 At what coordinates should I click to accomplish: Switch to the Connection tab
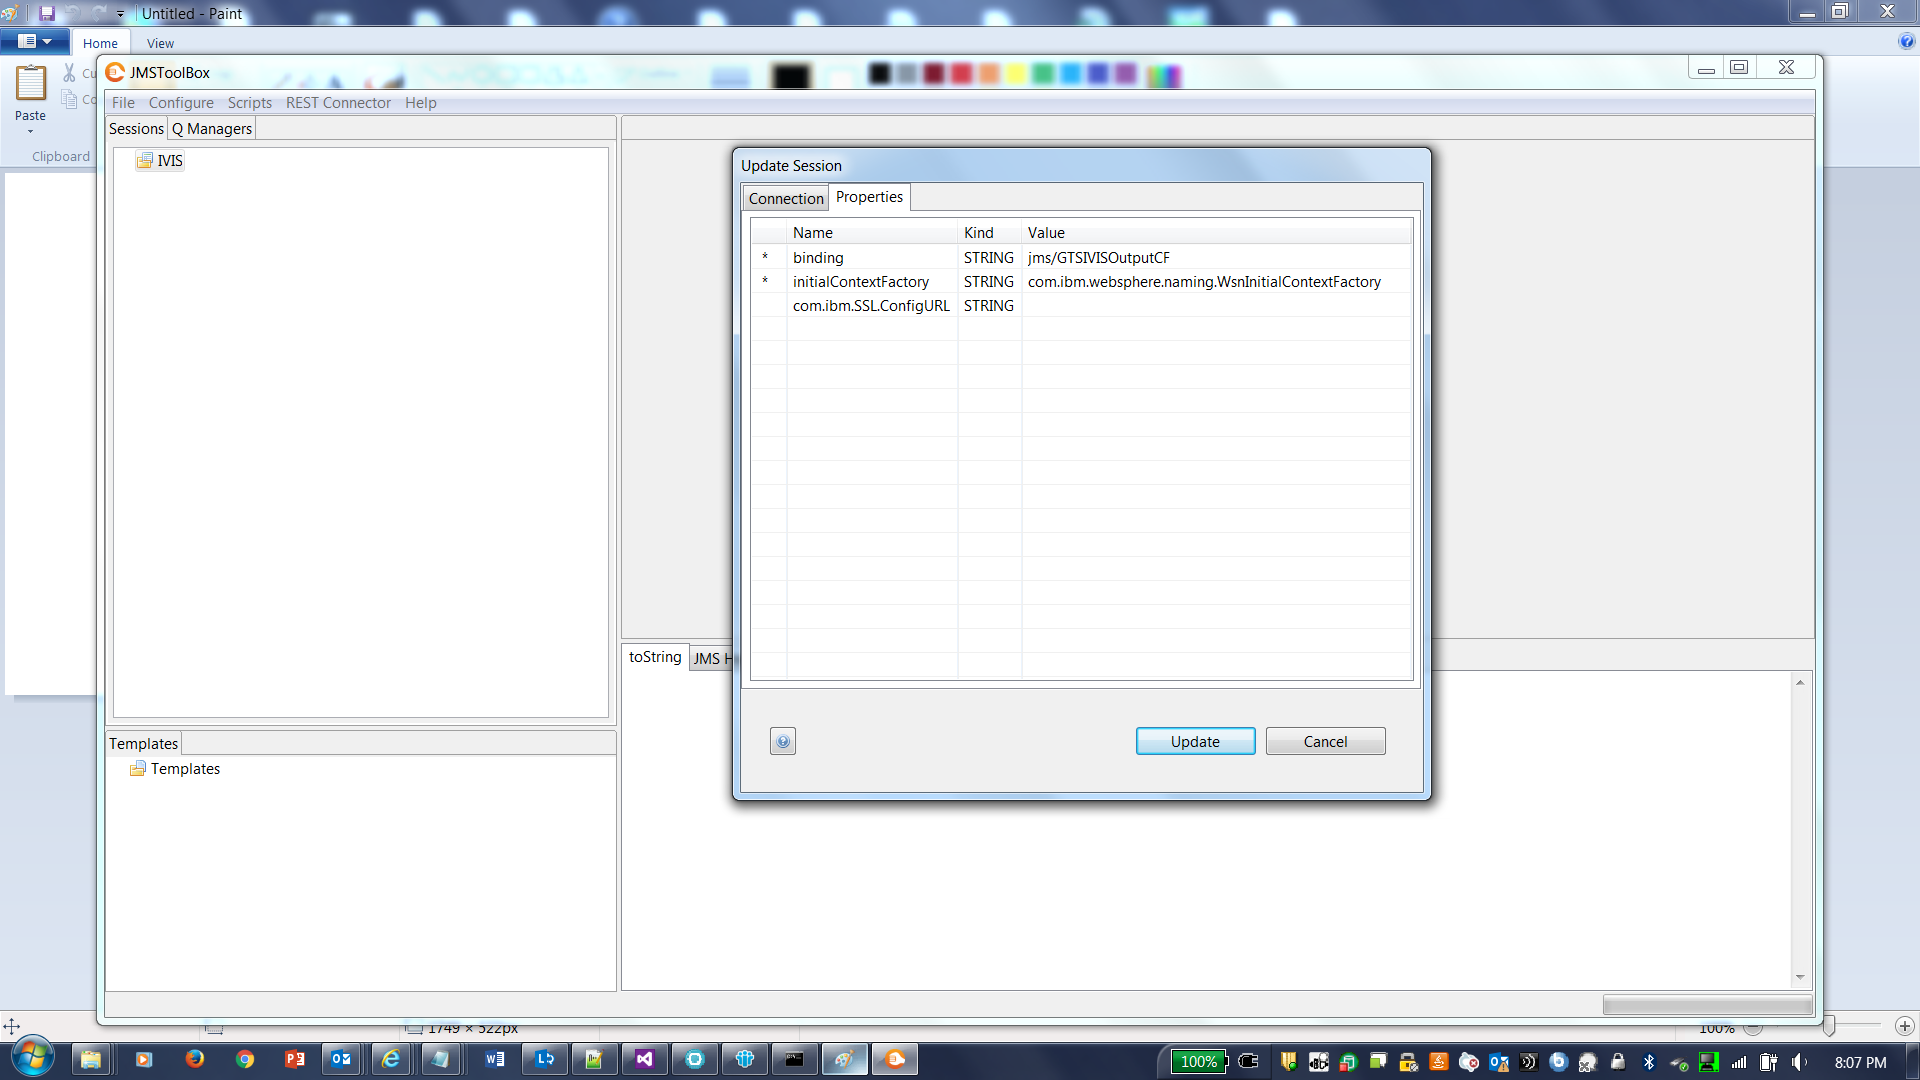pyautogui.click(x=786, y=198)
